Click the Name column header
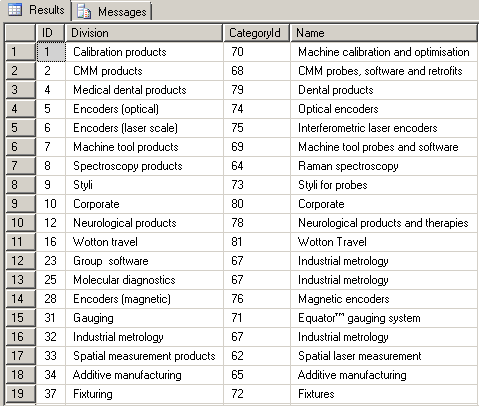 [x=384, y=33]
